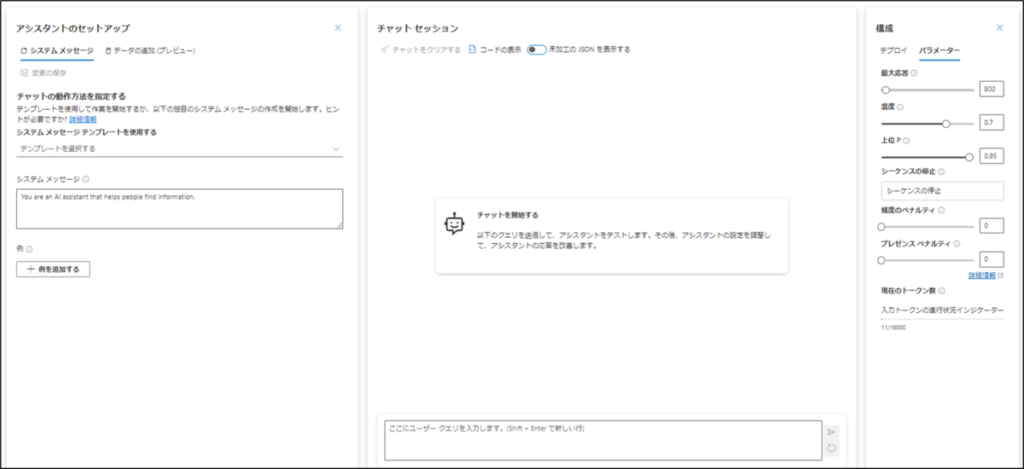Click inside the システム メッセージ text area
Screen dimensions: 1024x469
pos(180,209)
